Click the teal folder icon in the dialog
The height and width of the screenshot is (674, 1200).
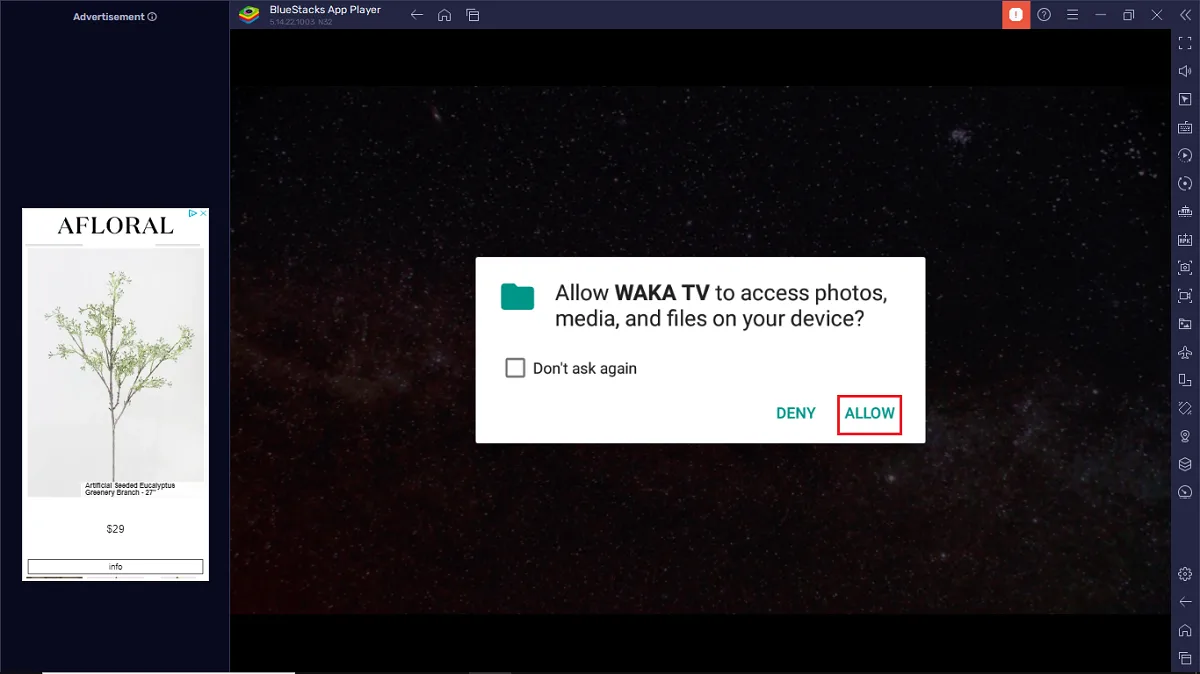coord(518,296)
